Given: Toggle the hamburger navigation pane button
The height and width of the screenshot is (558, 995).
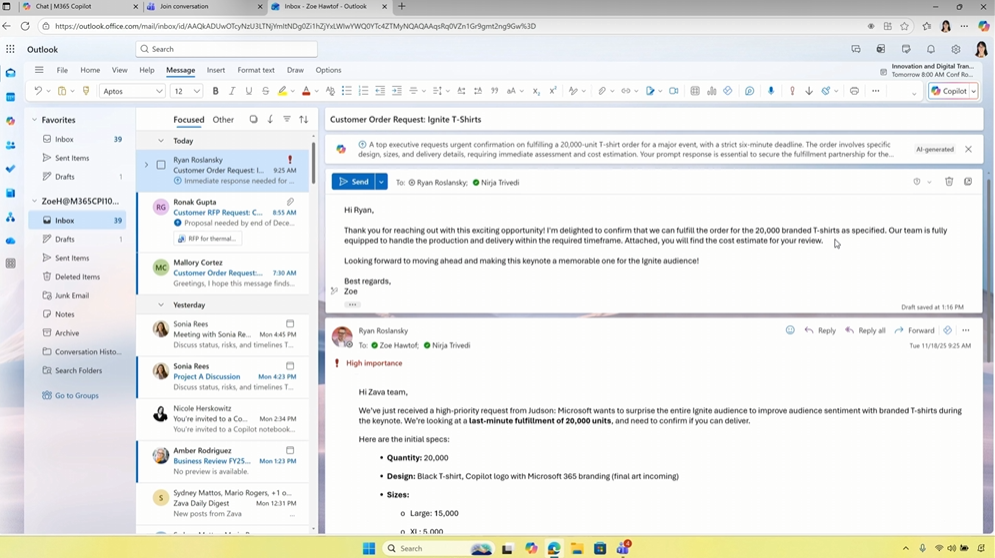Looking at the screenshot, I should (x=39, y=70).
